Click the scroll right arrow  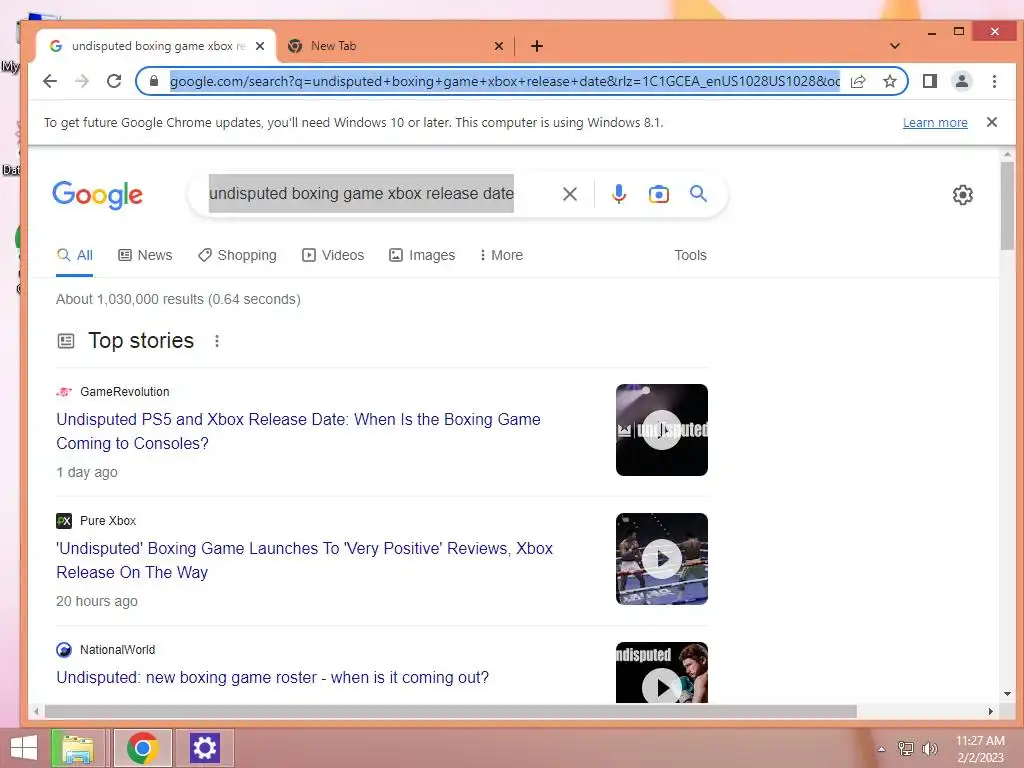coord(990,711)
